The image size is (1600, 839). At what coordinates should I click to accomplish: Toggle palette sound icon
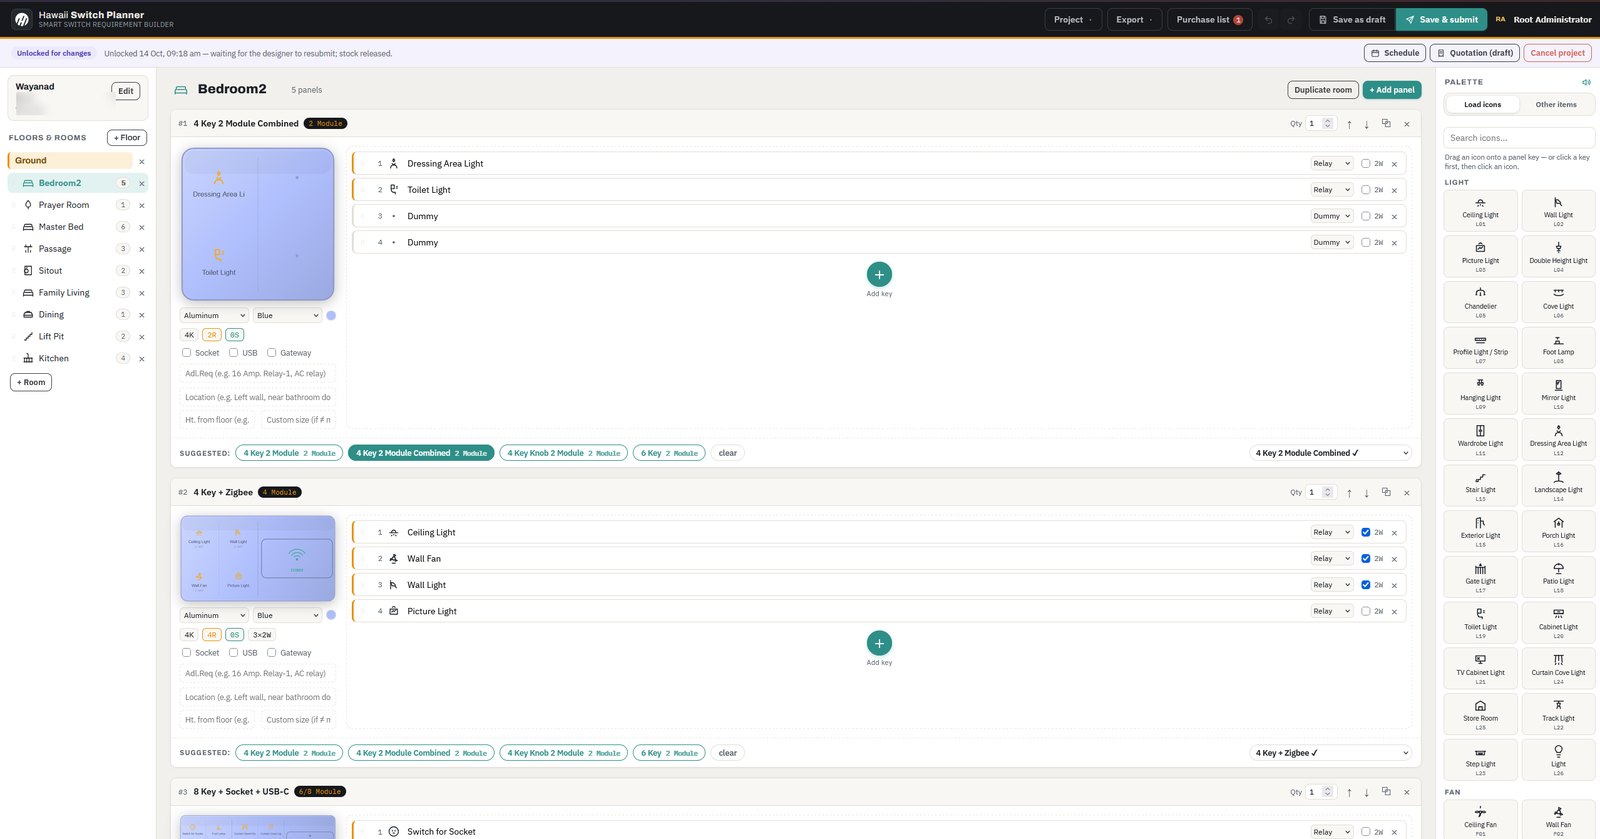click(1586, 82)
